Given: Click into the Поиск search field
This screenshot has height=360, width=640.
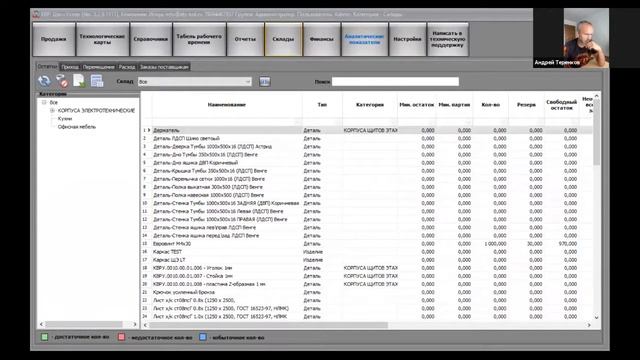Looking at the screenshot, I should 395,82.
